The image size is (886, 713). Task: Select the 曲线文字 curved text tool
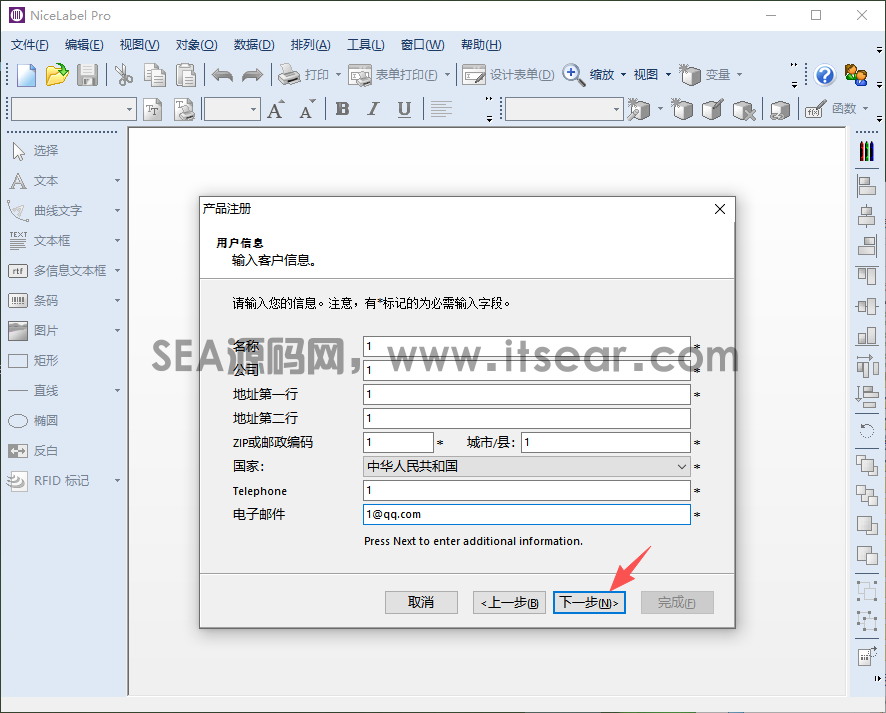[45, 211]
